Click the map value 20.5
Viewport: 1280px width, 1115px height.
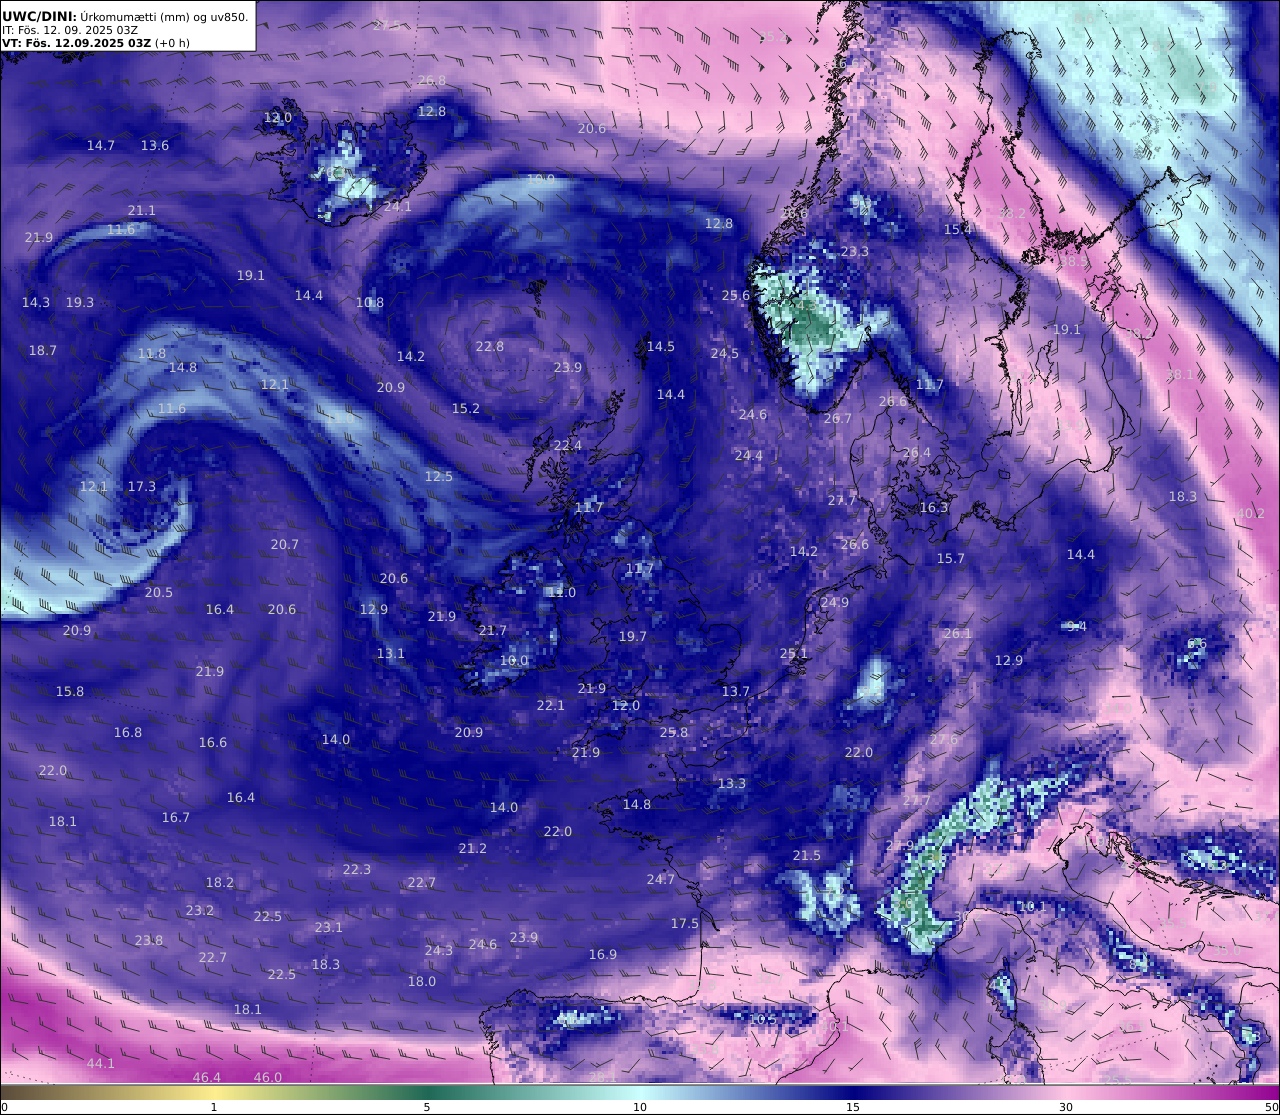[159, 592]
